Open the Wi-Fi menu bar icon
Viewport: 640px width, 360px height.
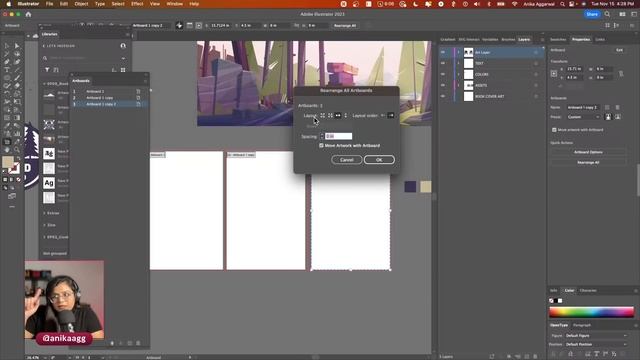coord(514,4)
